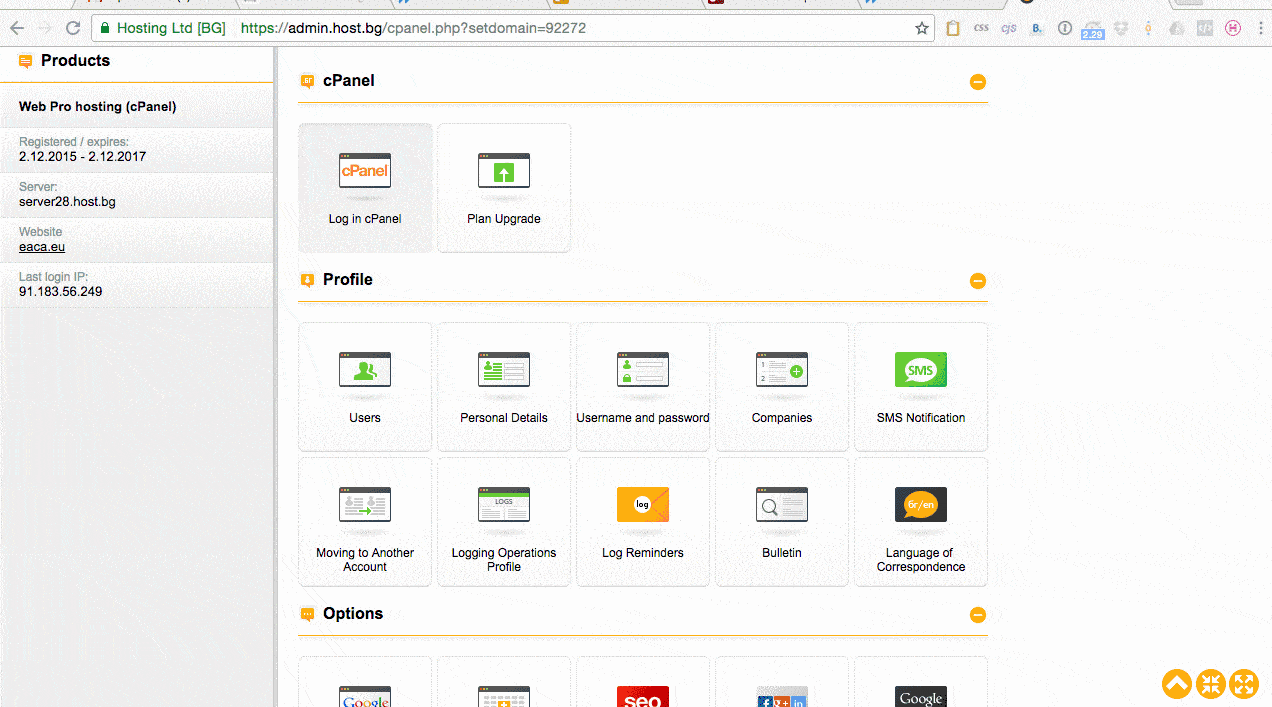Click the scroll-to-top orange arrow button

pyautogui.click(x=1177, y=684)
